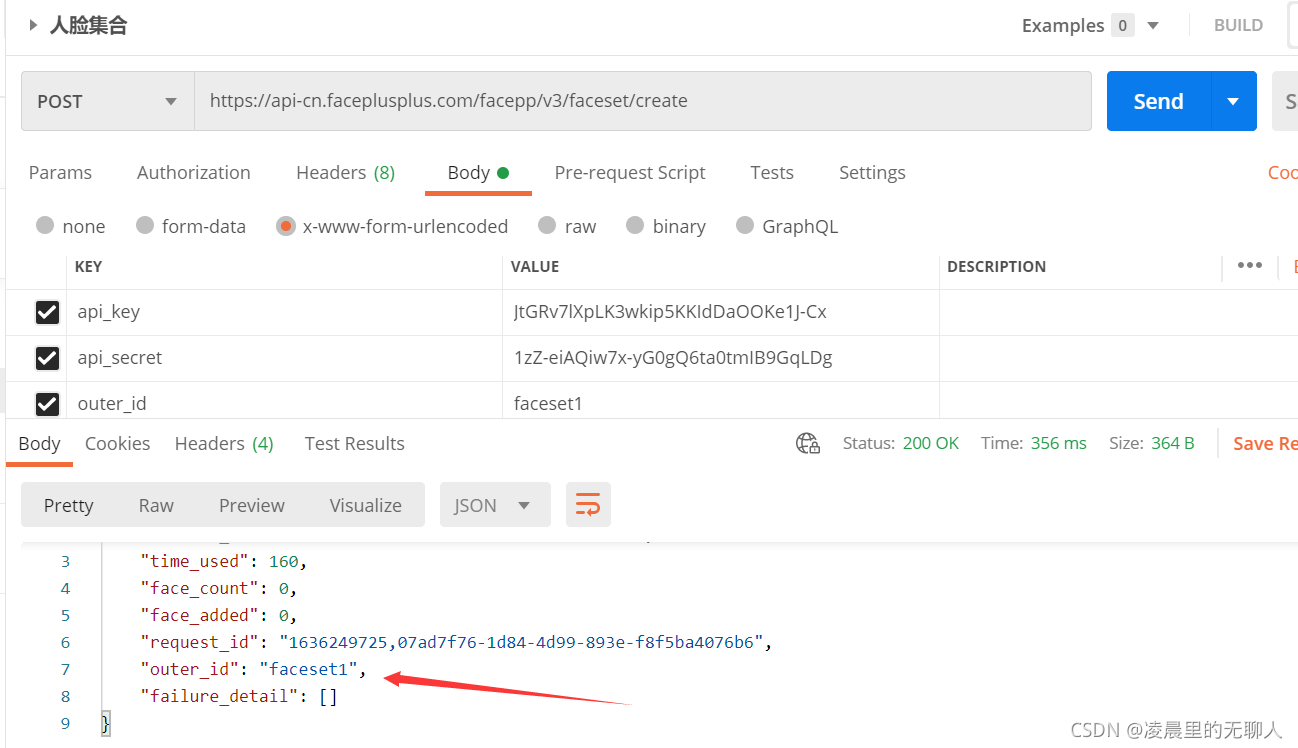Open the POST method dropdown

[x=107, y=101]
